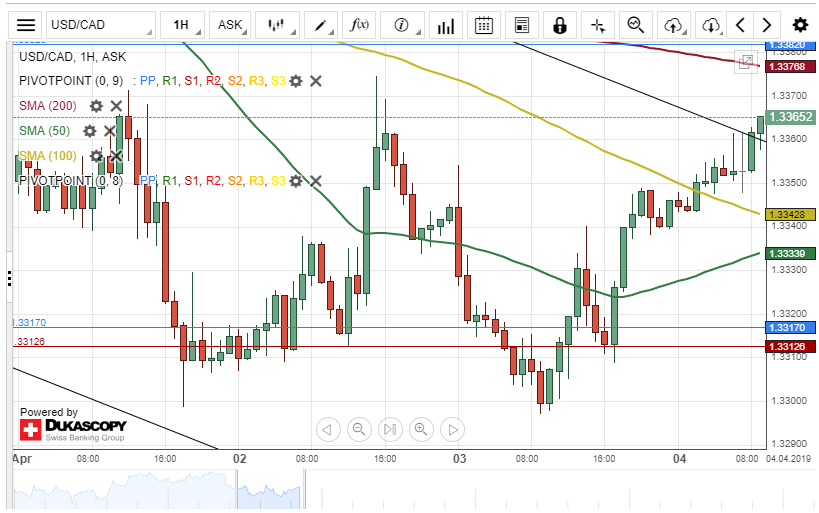This screenshot has width=819, height=513.
Task: Remove the SMA (200) indicator
Action: pyautogui.click(x=116, y=106)
